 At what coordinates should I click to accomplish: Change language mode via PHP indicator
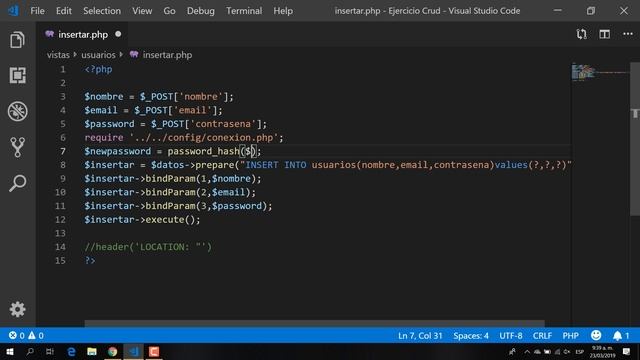[570, 336]
